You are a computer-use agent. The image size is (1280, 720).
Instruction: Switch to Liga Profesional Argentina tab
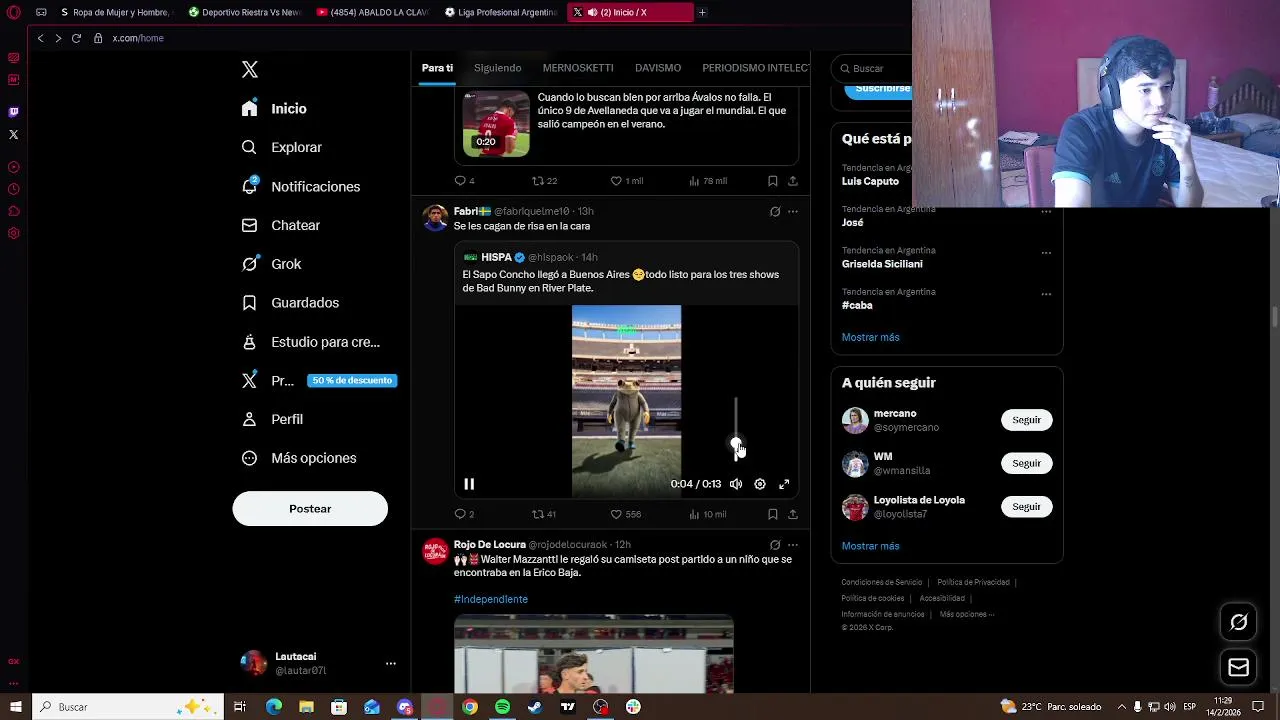[501, 12]
